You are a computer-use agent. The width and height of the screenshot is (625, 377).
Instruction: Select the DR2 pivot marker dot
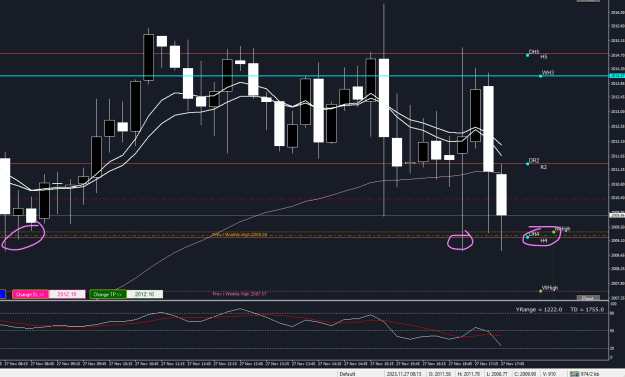527,164
